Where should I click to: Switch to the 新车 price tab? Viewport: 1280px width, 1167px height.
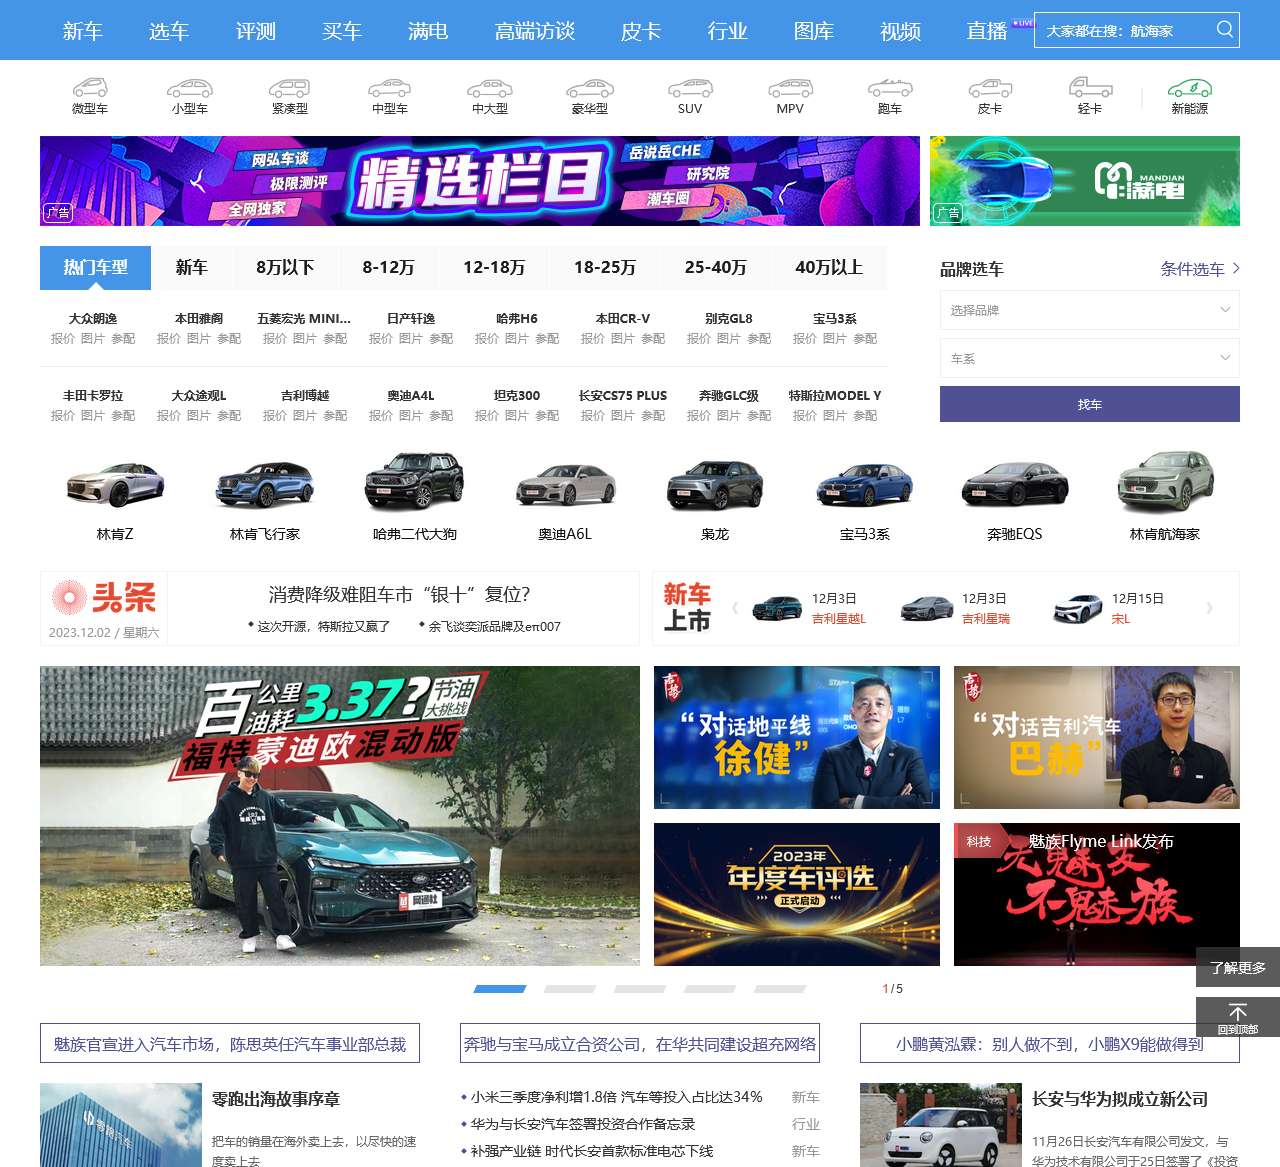tap(191, 268)
